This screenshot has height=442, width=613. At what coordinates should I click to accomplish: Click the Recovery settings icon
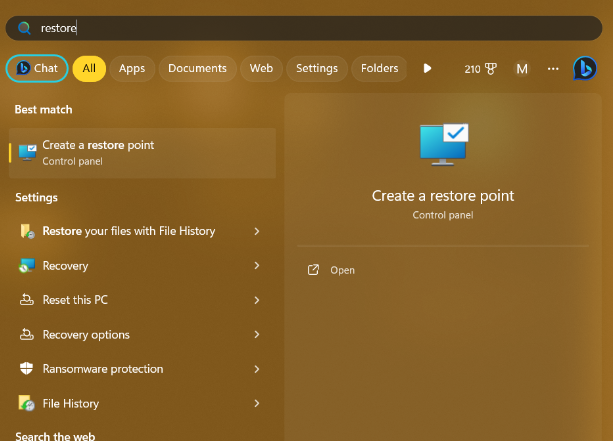tap(26, 266)
